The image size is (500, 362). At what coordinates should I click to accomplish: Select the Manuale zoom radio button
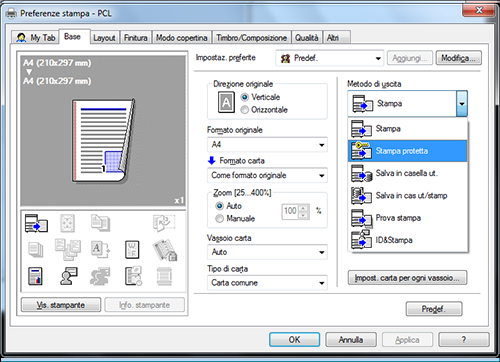pyautogui.click(x=219, y=219)
